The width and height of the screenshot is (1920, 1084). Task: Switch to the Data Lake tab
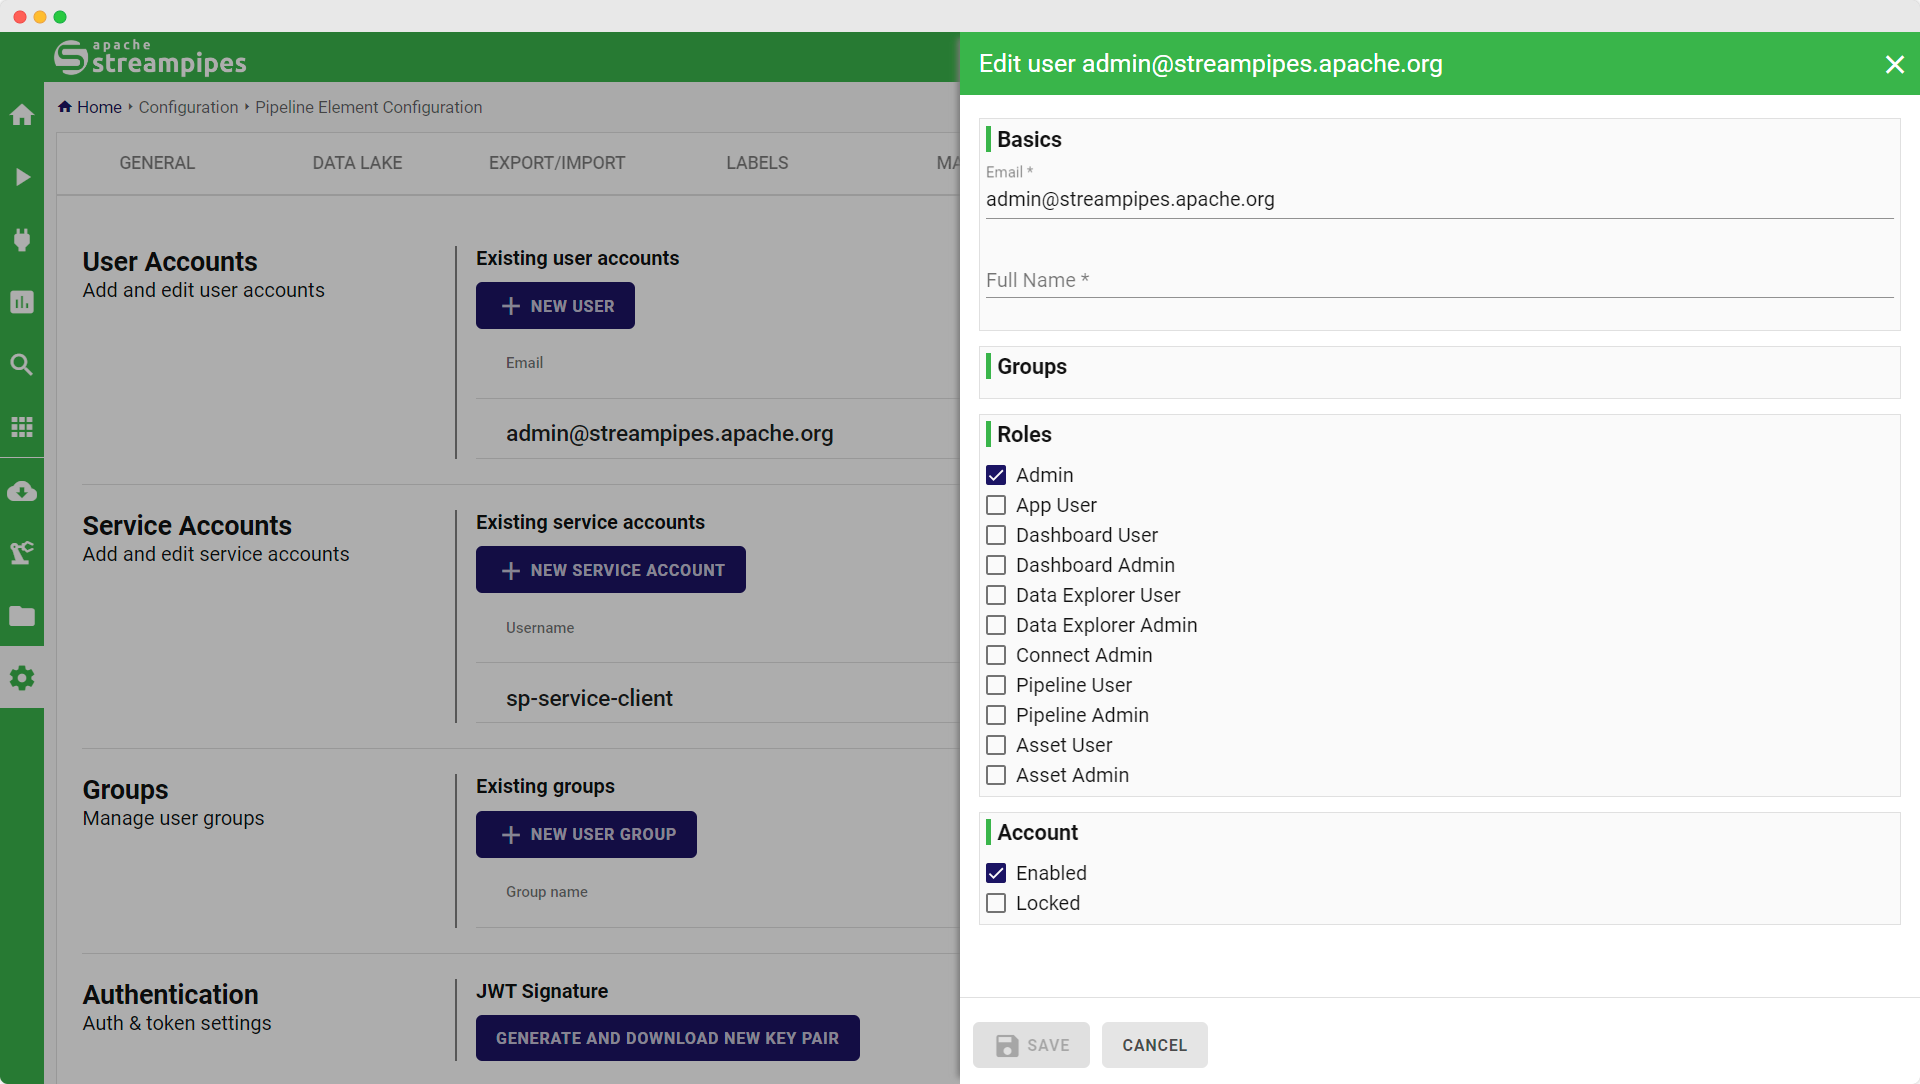click(357, 163)
